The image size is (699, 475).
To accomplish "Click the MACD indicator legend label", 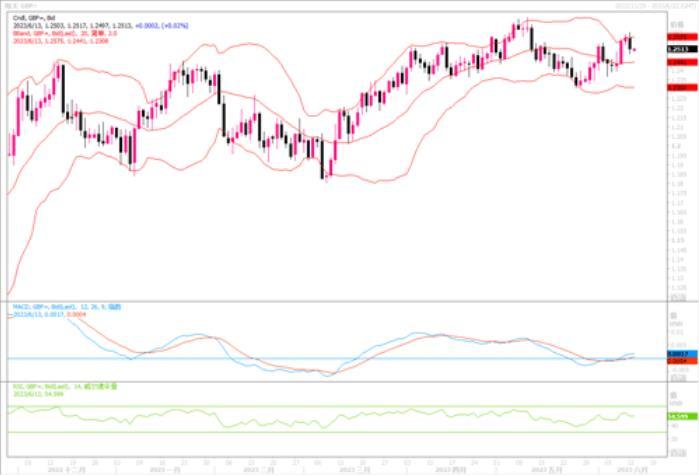I will click(x=62, y=306).
